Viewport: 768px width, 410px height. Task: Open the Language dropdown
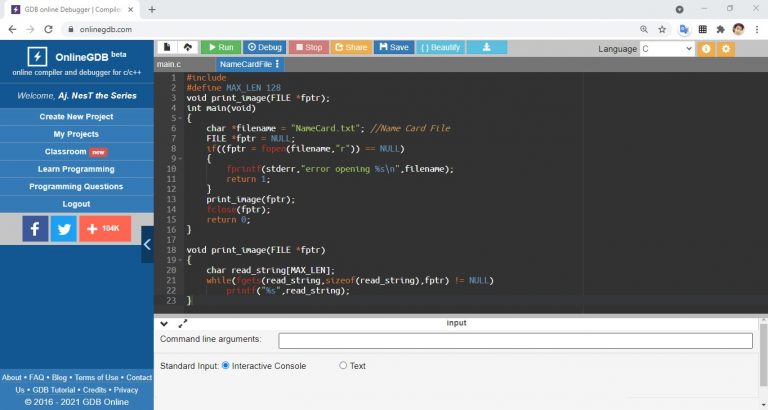[667, 48]
